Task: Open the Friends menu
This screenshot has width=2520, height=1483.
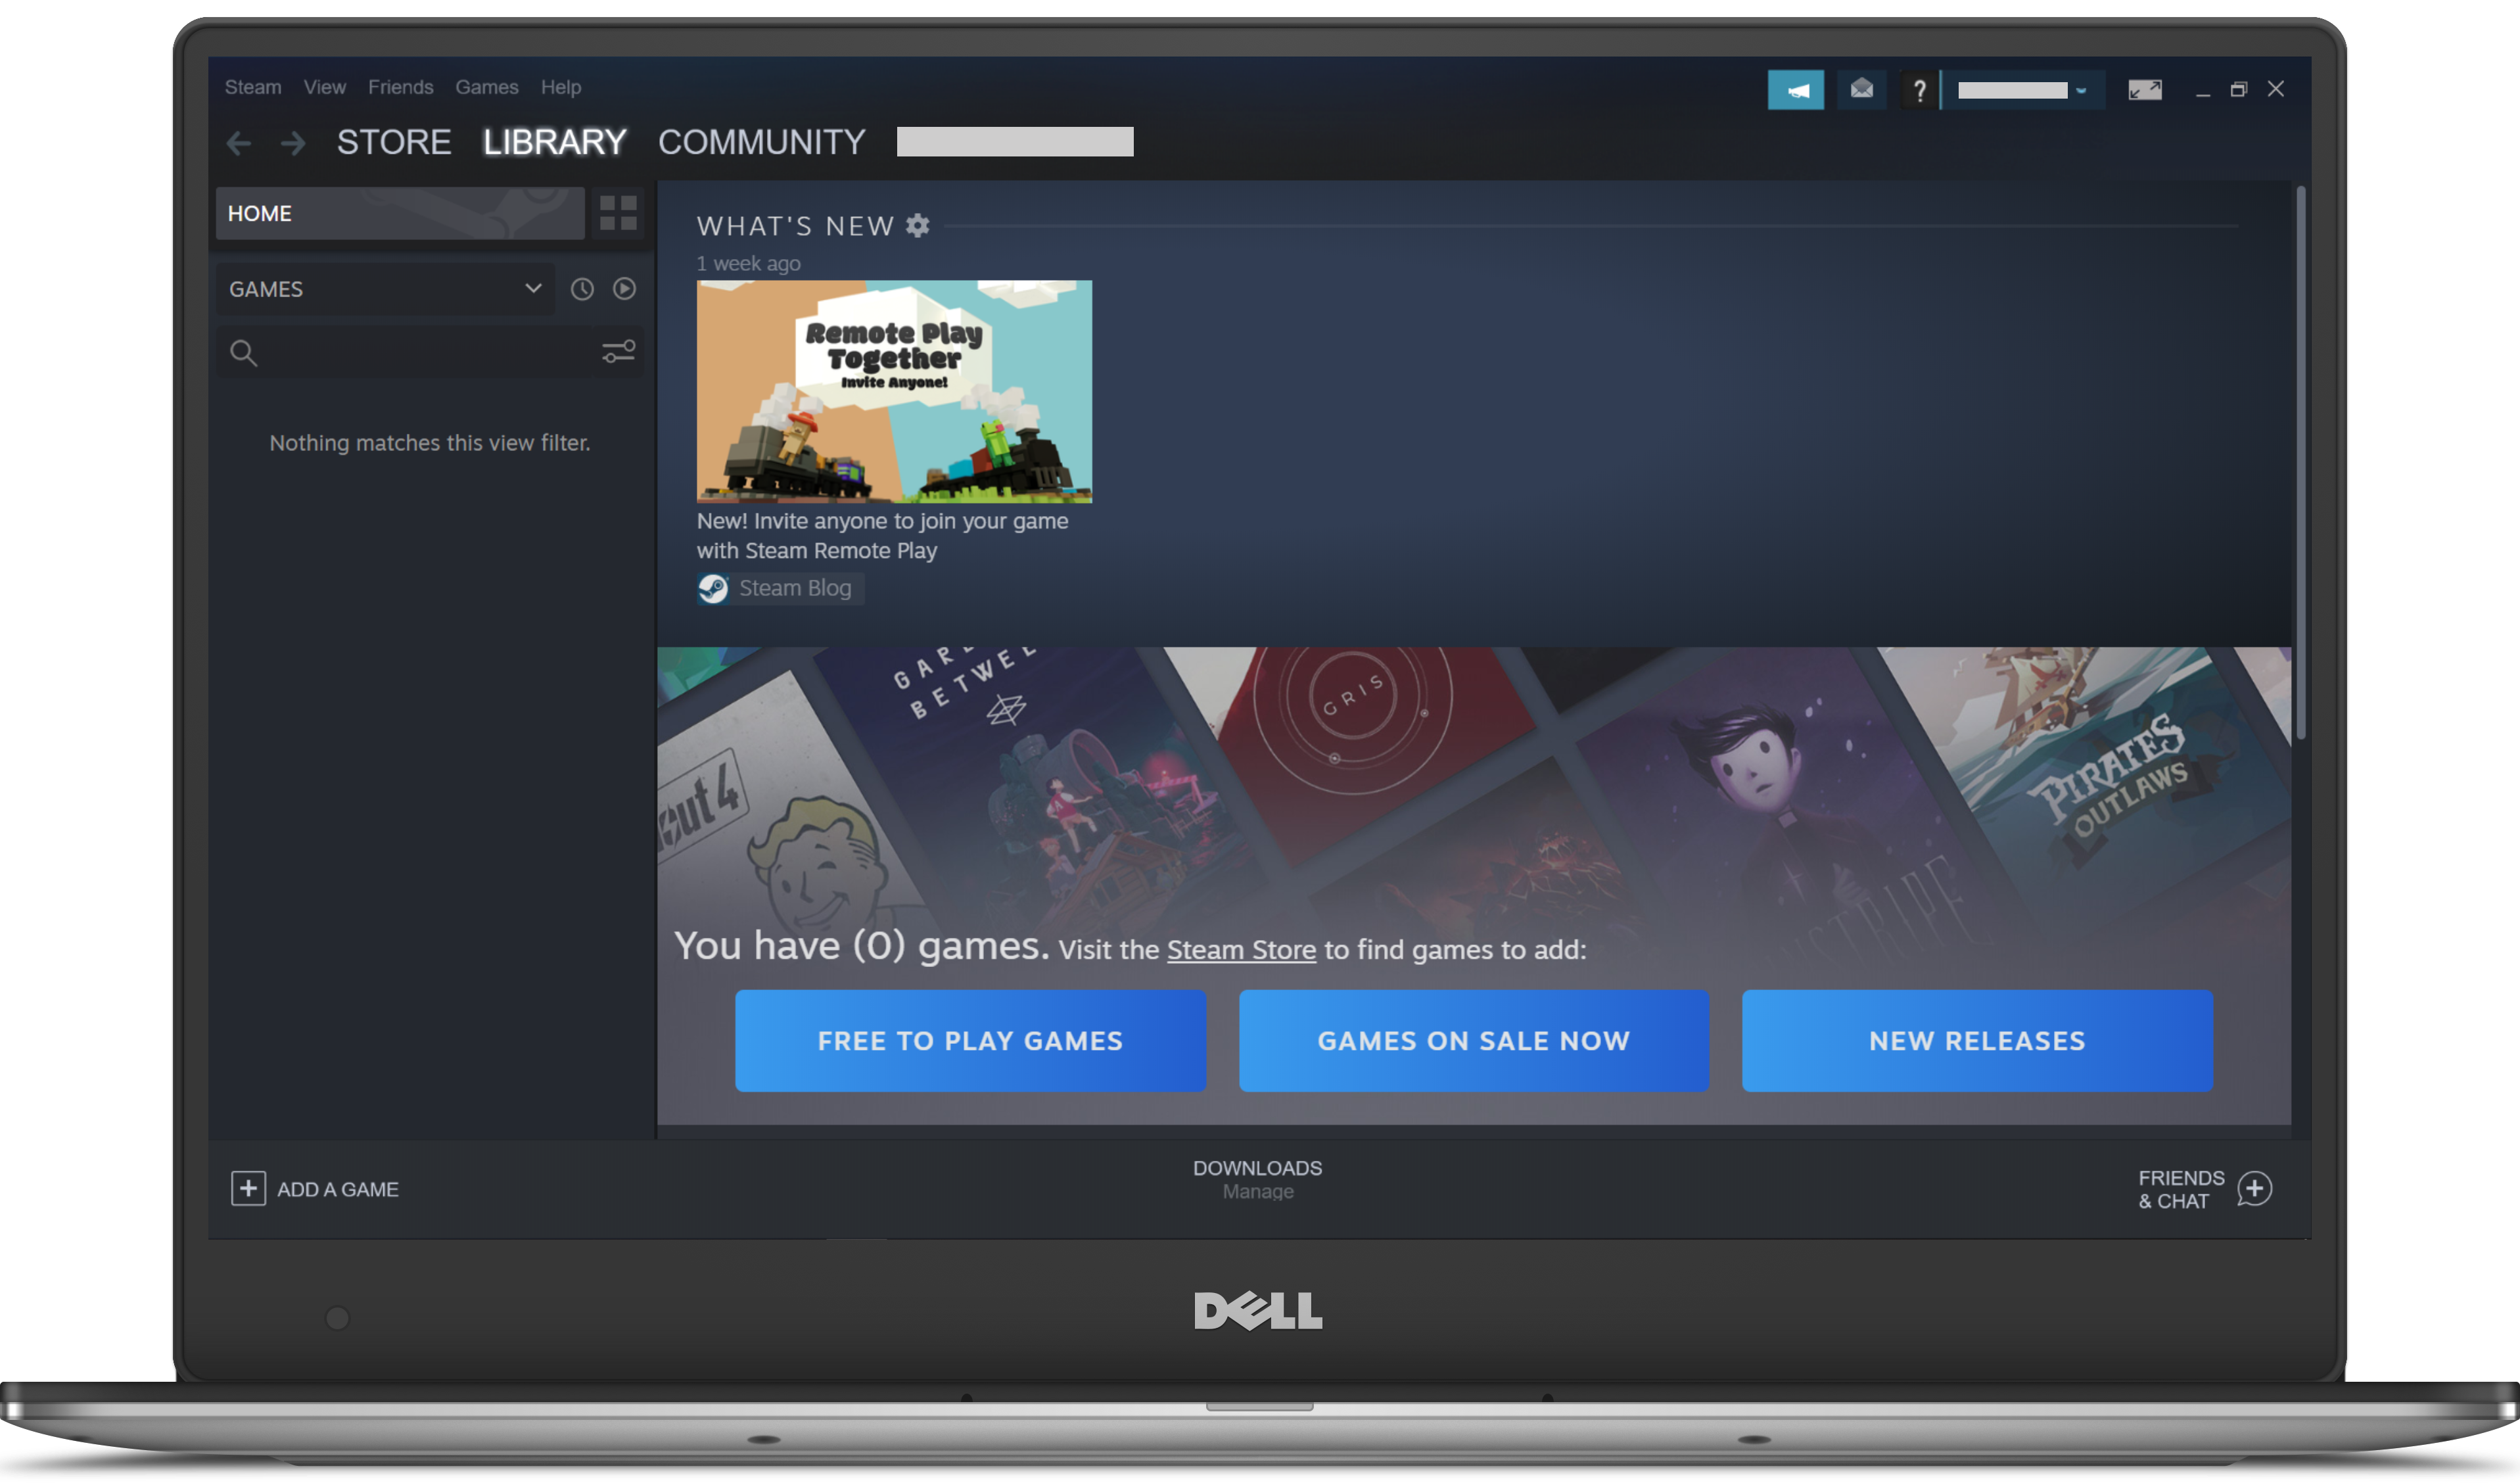Action: [400, 87]
